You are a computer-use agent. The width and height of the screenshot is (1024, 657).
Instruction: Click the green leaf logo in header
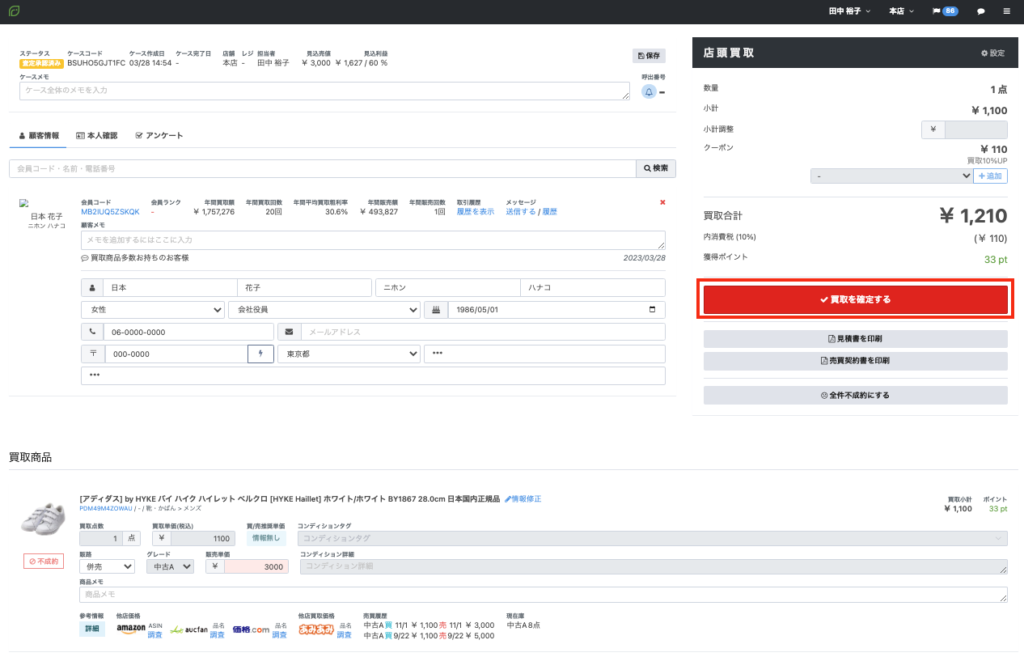[x=14, y=11]
